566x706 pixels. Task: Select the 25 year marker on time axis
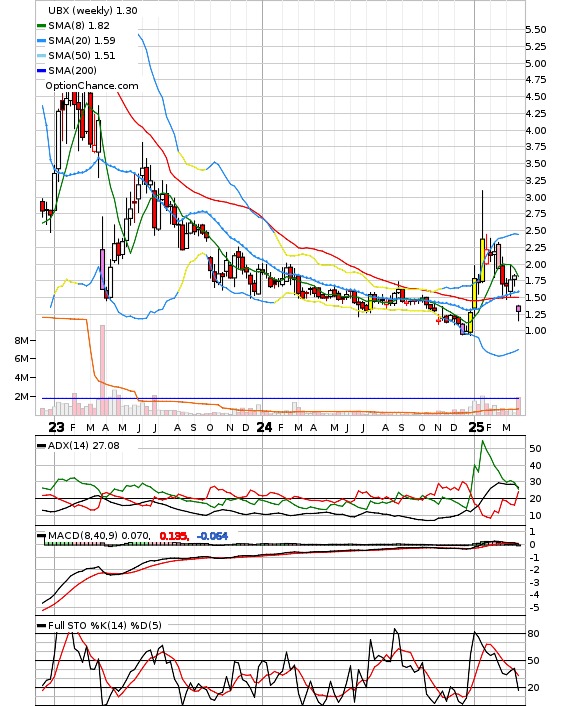pos(476,427)
